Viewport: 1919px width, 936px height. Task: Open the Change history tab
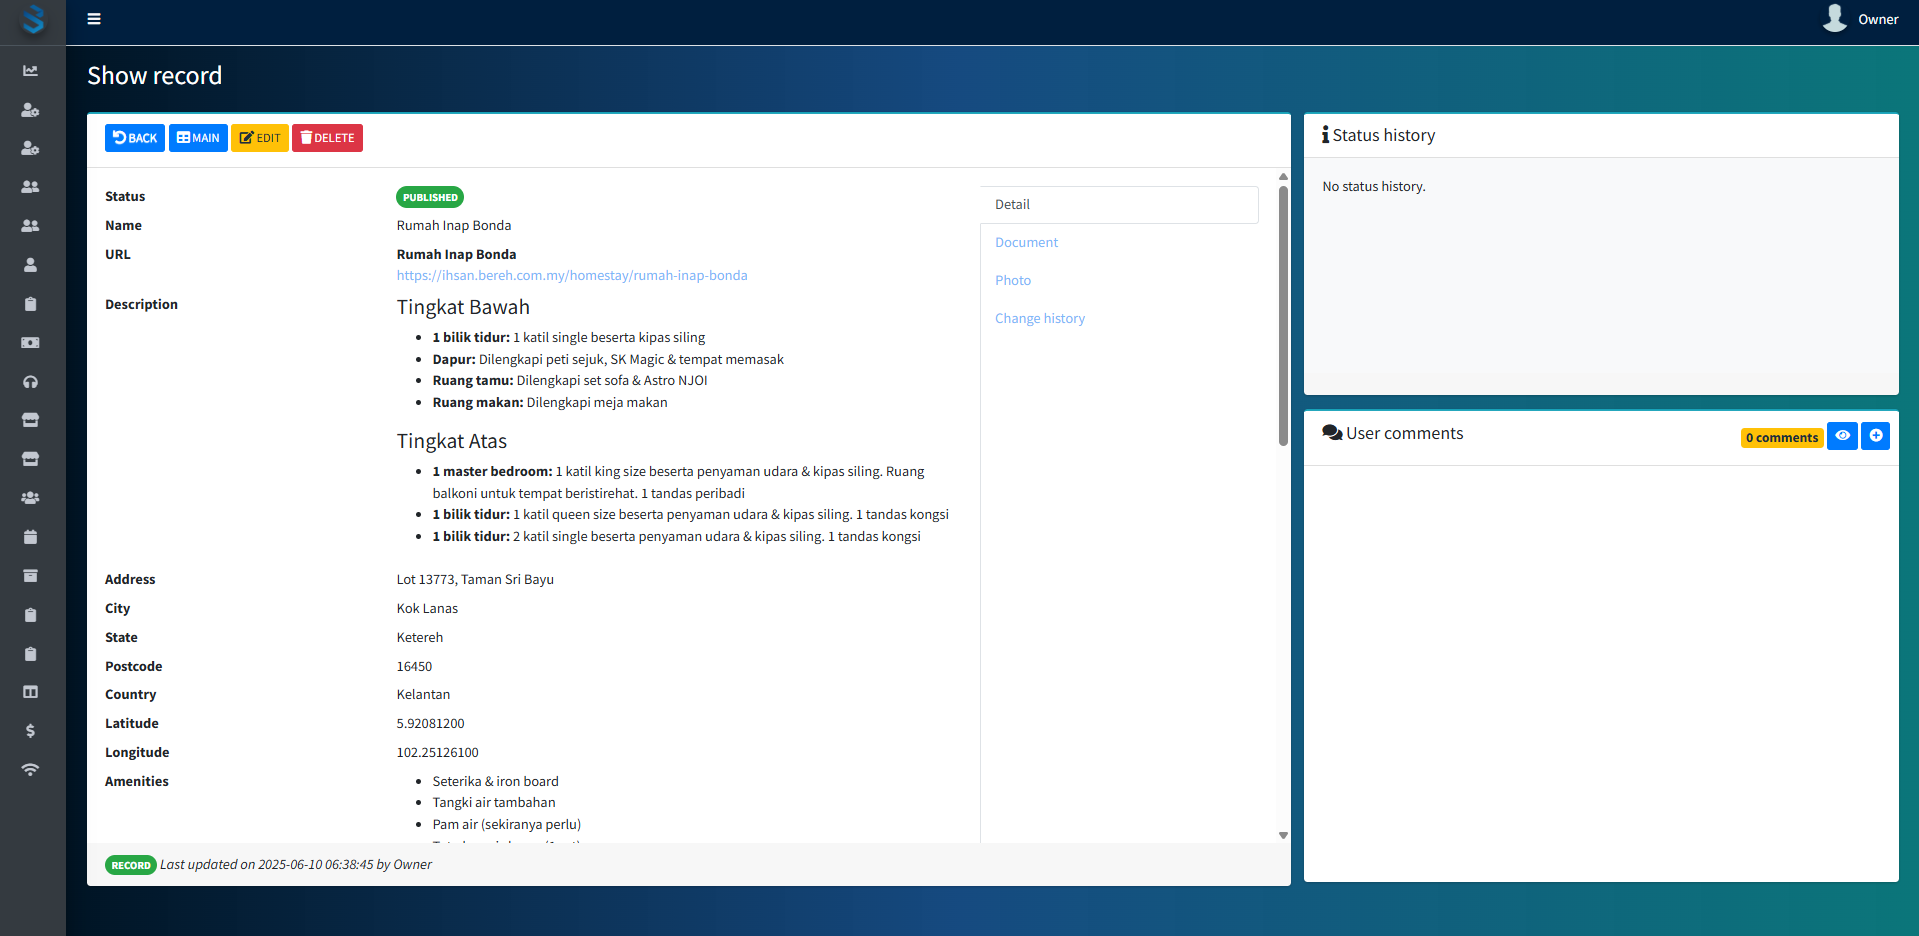click(x=1039, y=319)
